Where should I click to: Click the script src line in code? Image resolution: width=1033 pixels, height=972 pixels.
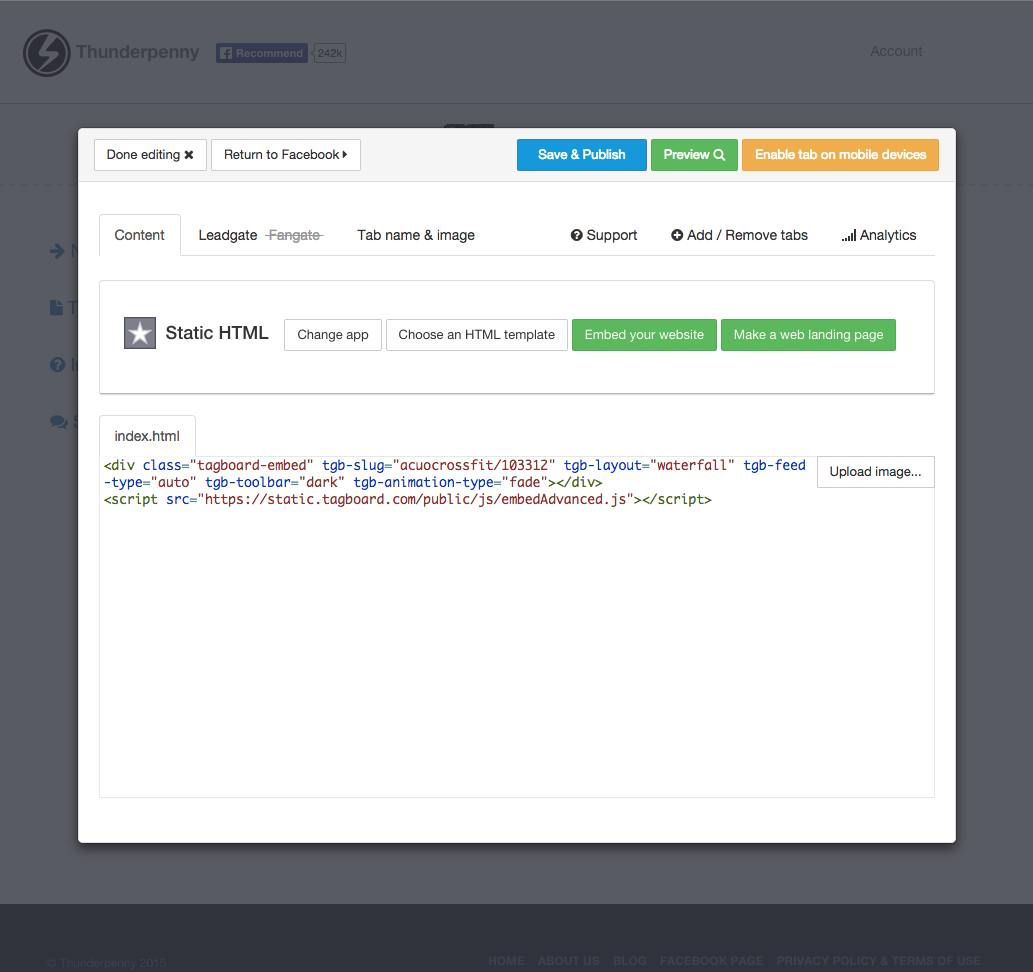pyautogui.click(x=408, y=500)
